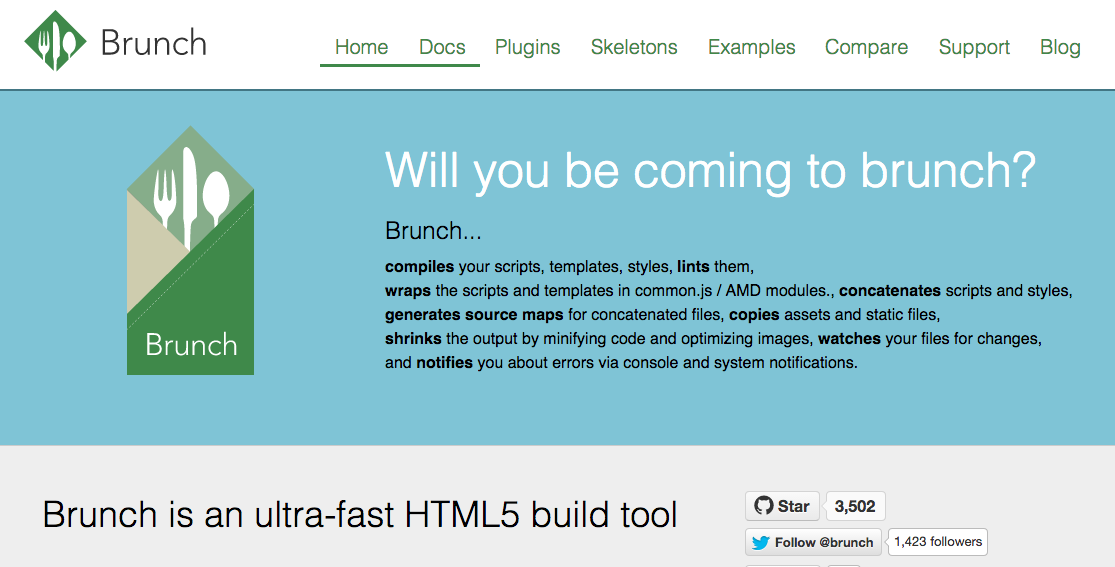
Task: Click the bold word 'notifies'
Action: point(444,362)
